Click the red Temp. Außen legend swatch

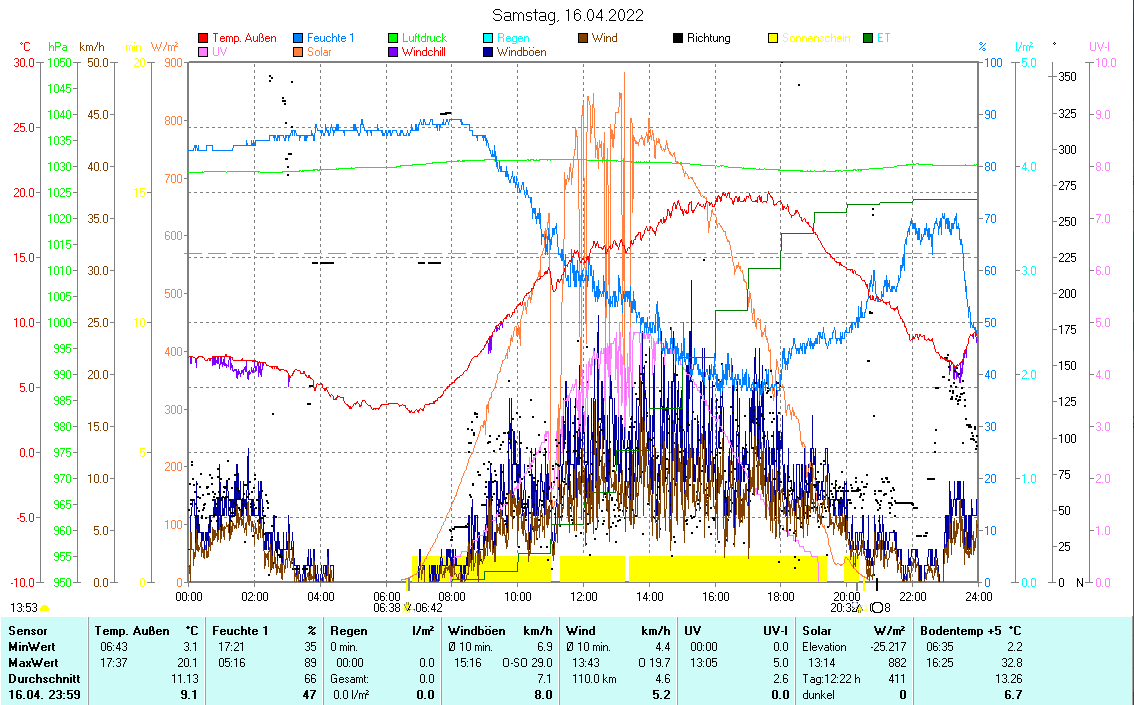203,38
